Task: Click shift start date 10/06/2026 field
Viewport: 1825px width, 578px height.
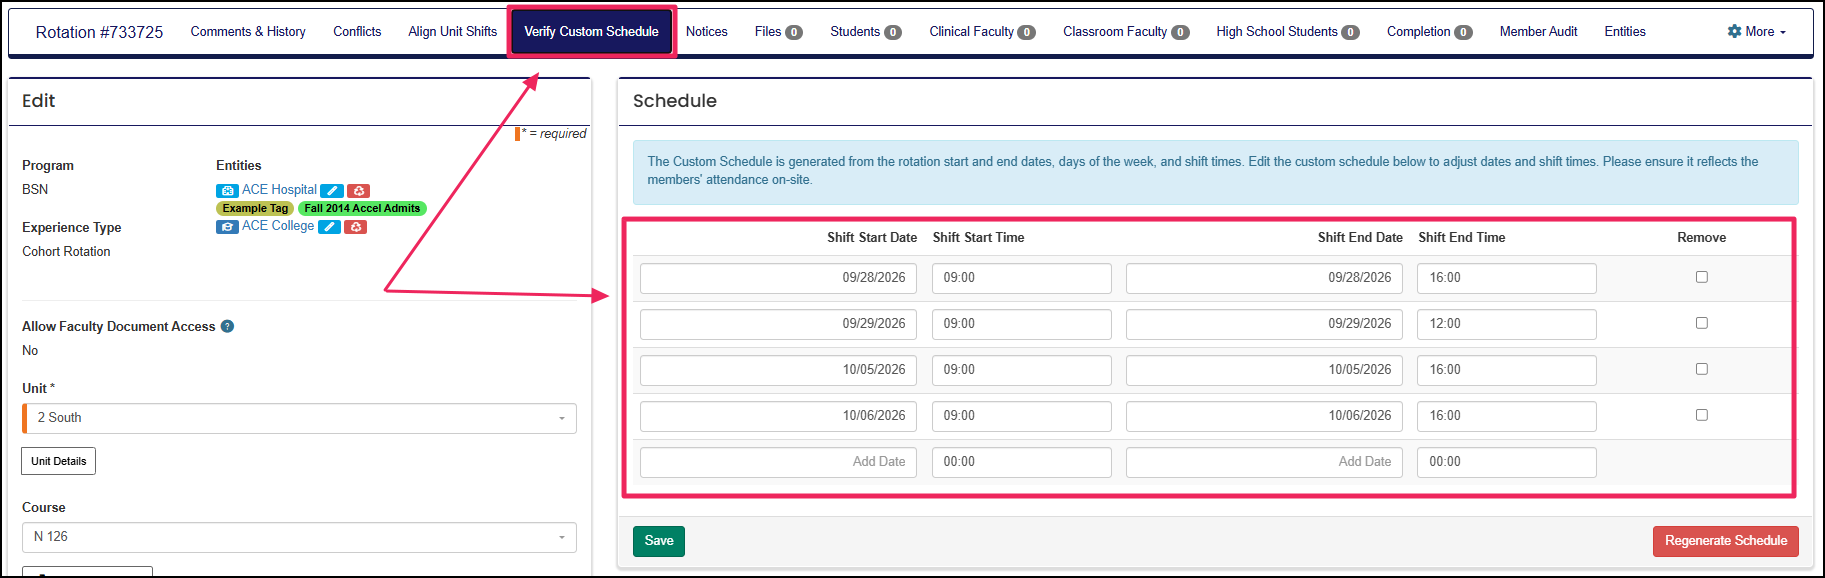Action: 778,416
